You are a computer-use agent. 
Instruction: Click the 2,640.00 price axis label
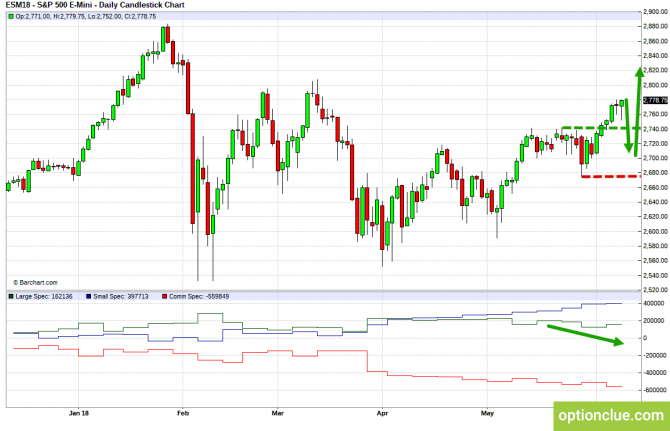click(x=655, y=202)
